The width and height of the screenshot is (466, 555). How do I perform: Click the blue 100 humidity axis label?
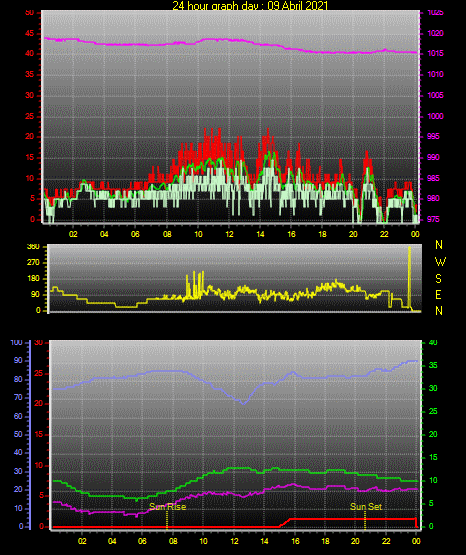click(17, 342)
